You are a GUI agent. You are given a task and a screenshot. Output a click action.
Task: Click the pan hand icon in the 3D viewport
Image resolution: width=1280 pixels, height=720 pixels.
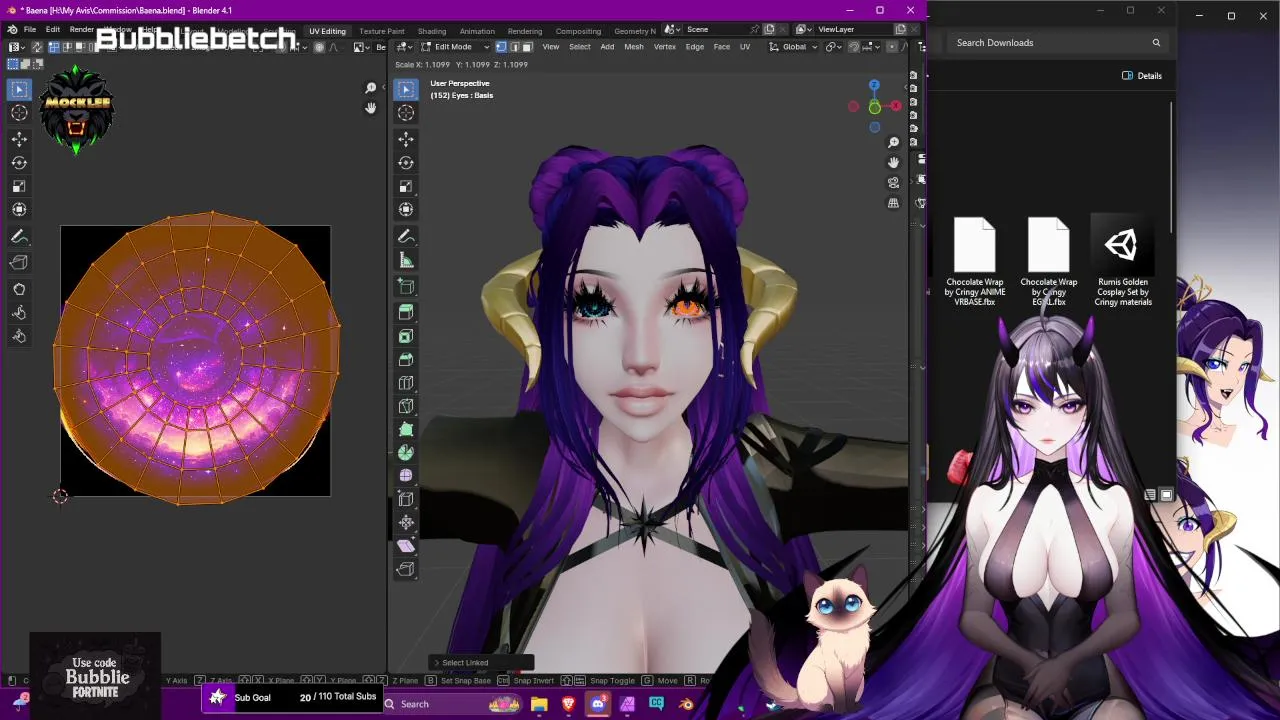click(x=893, y=162)
